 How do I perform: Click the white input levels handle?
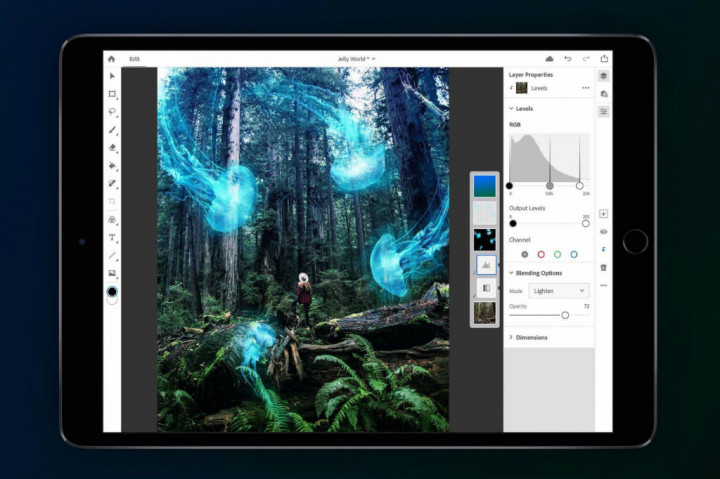[579, 186]
